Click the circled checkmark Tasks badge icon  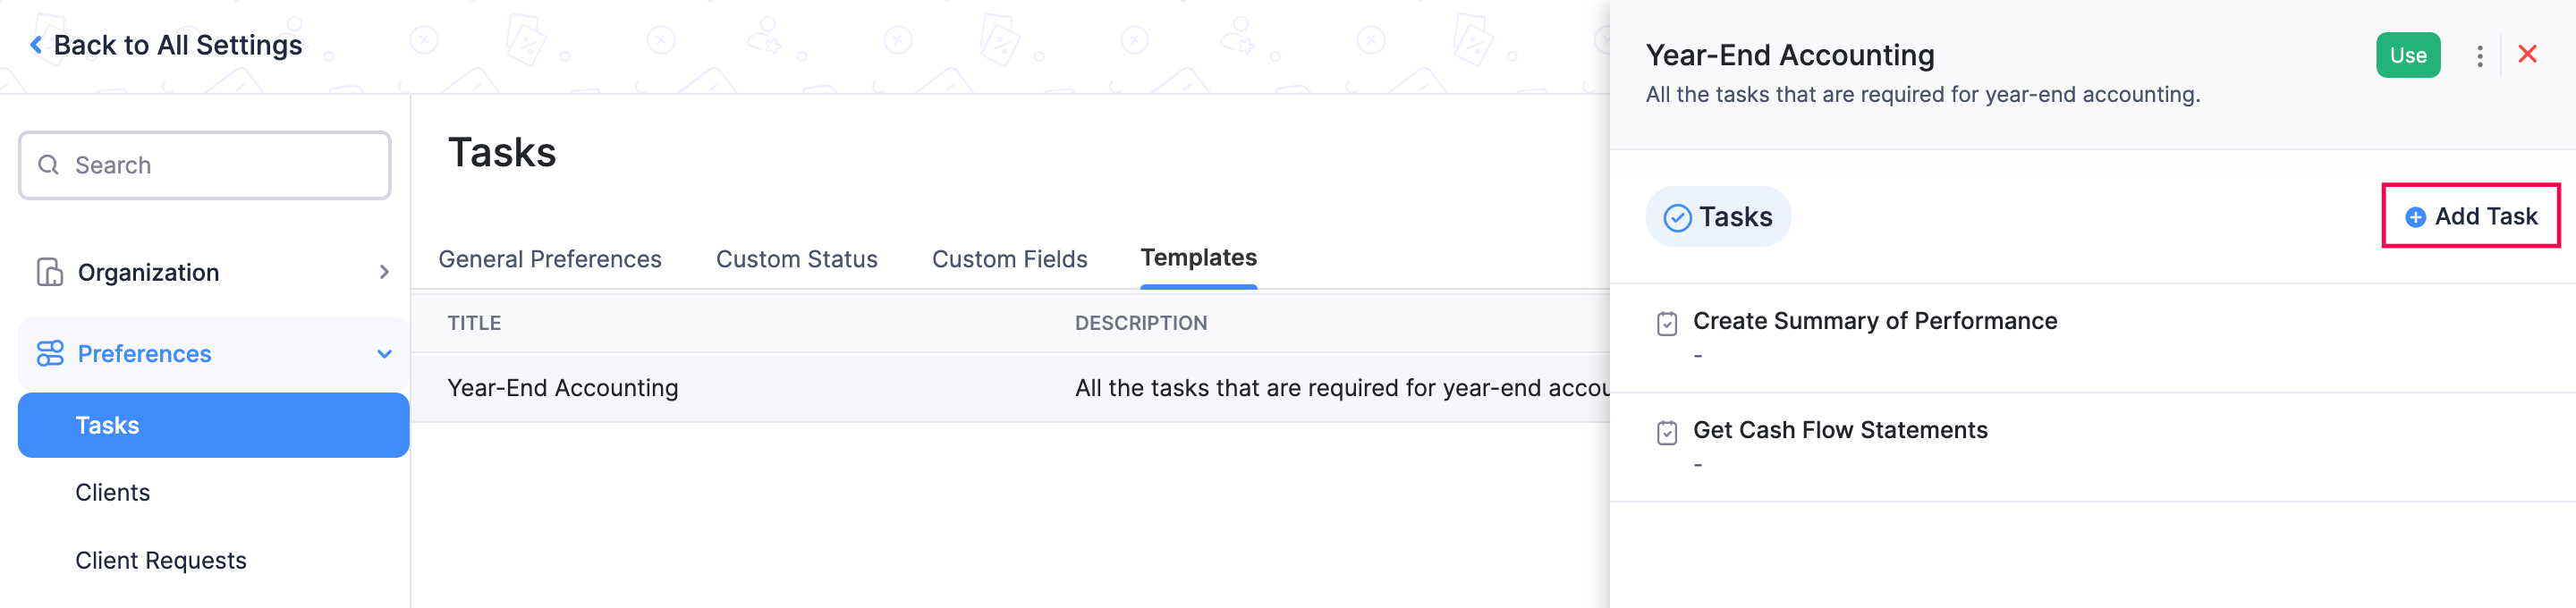(x=1678, y=216)
